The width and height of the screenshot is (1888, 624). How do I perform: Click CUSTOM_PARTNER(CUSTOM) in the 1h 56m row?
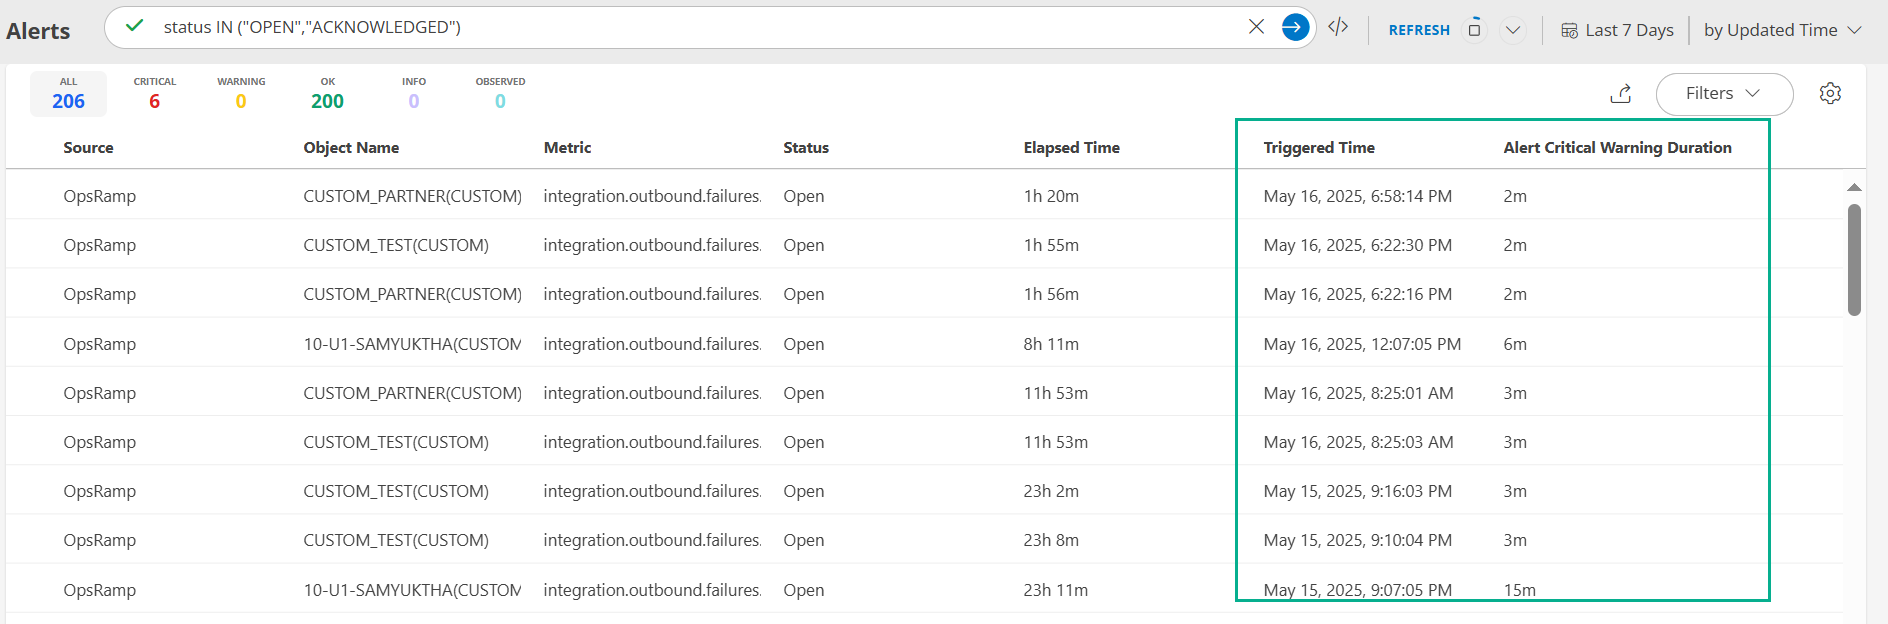point(412,294)
